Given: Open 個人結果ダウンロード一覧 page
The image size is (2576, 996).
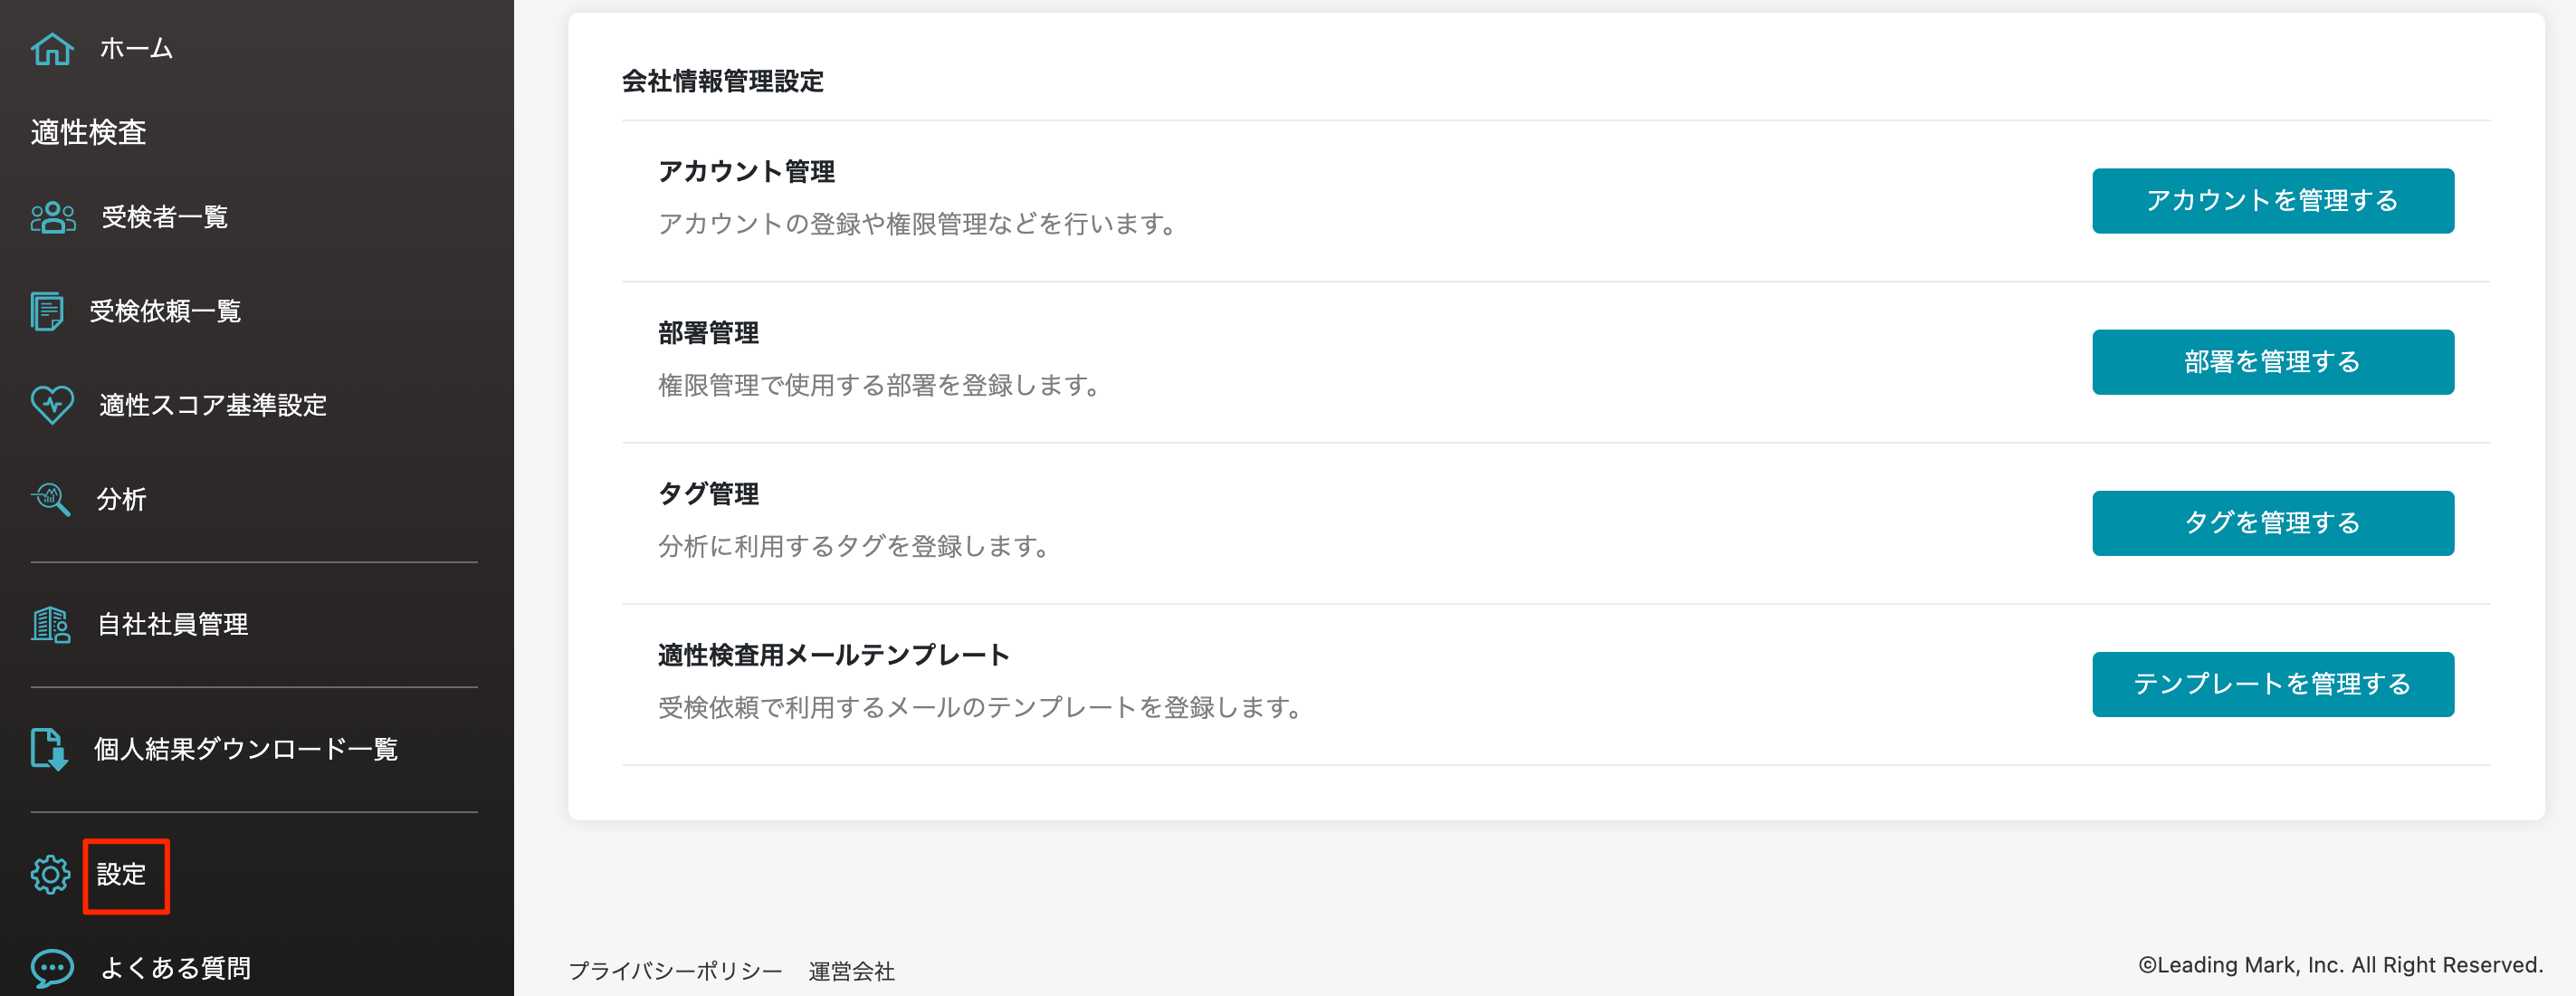Looking at the screenshot, I should (x=246, y=749).
